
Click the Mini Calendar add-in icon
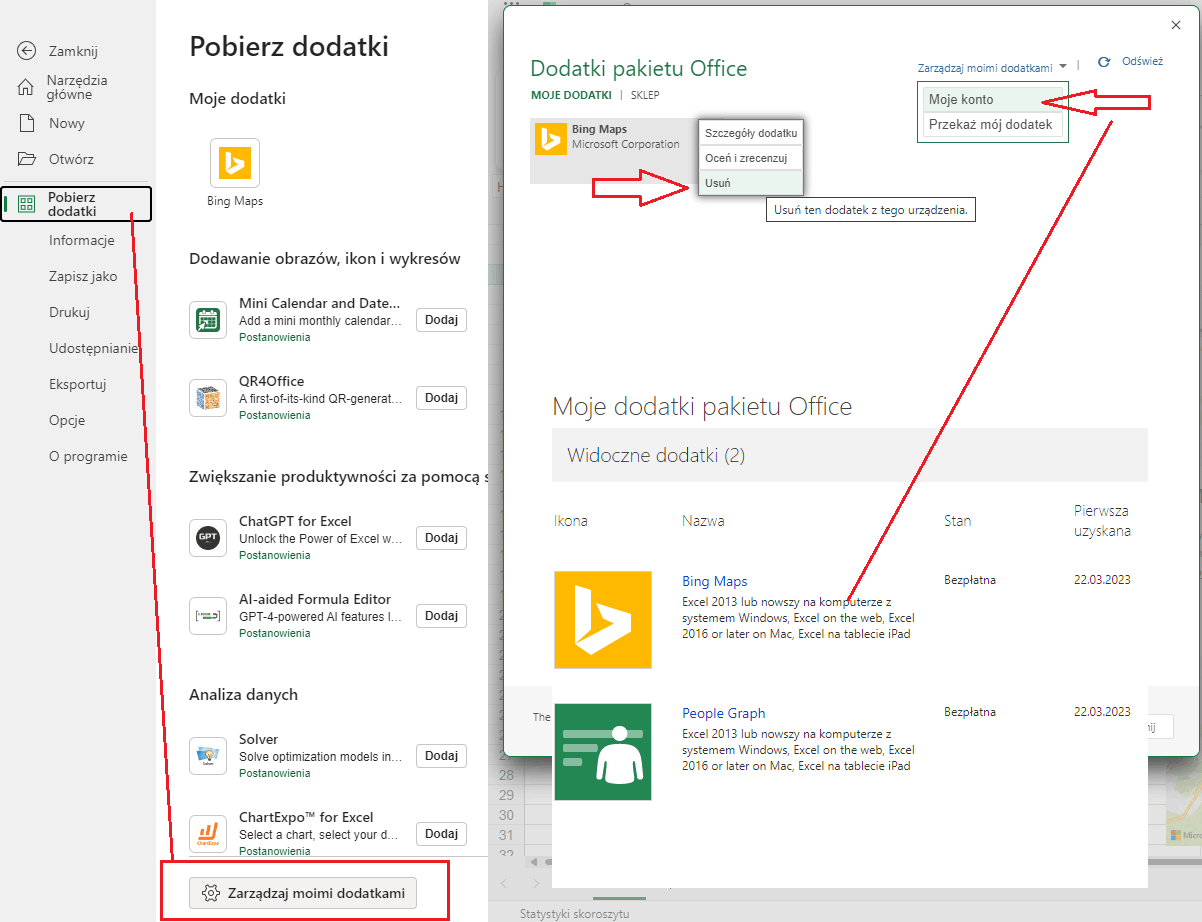pos(208,320)
